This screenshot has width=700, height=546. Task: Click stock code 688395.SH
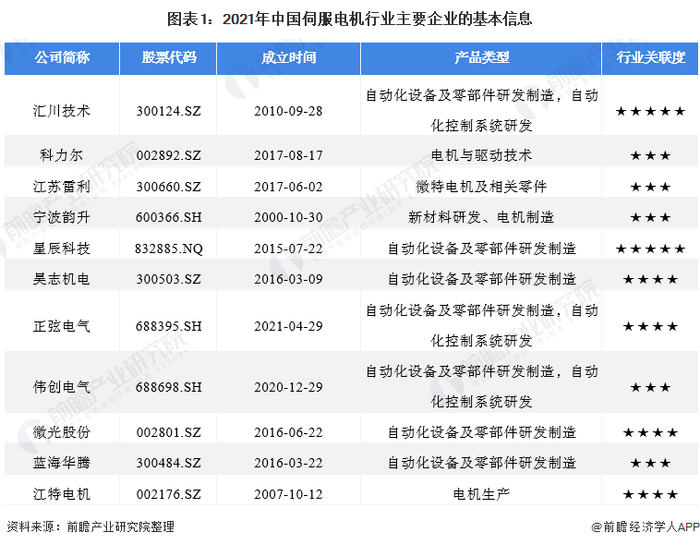tap(169, 326)
